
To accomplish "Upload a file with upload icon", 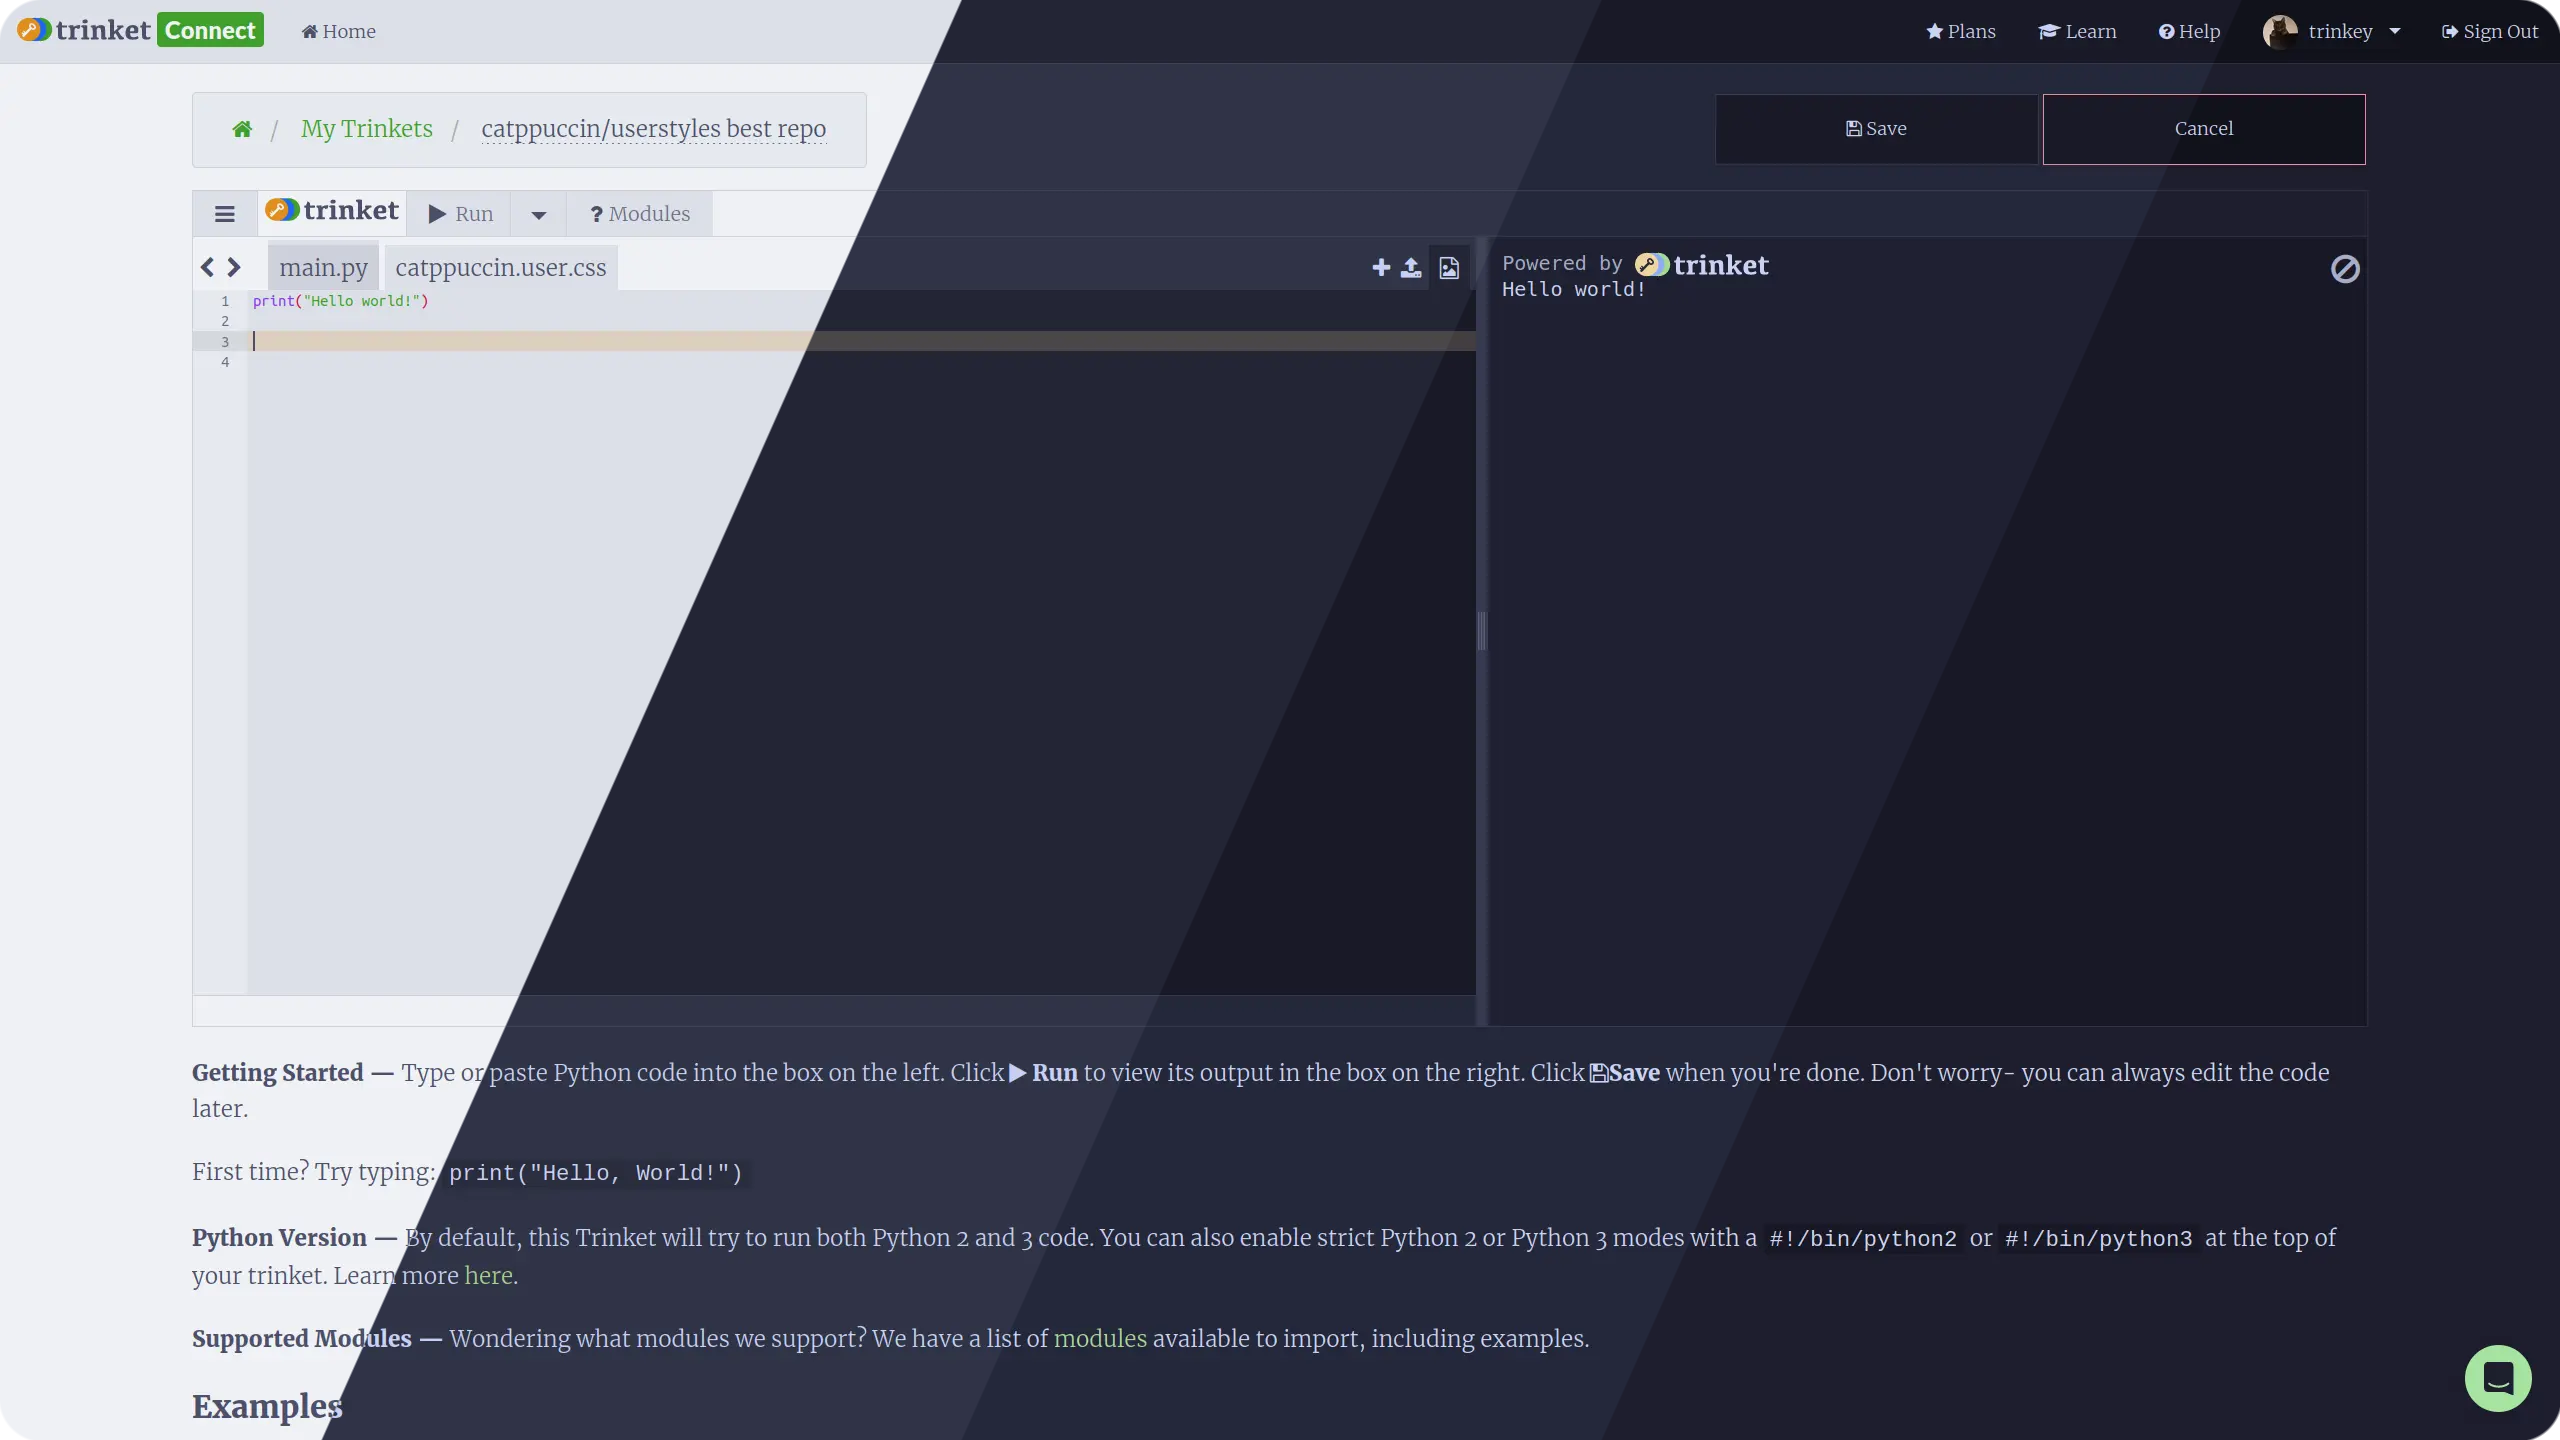I will [1411, 267].
